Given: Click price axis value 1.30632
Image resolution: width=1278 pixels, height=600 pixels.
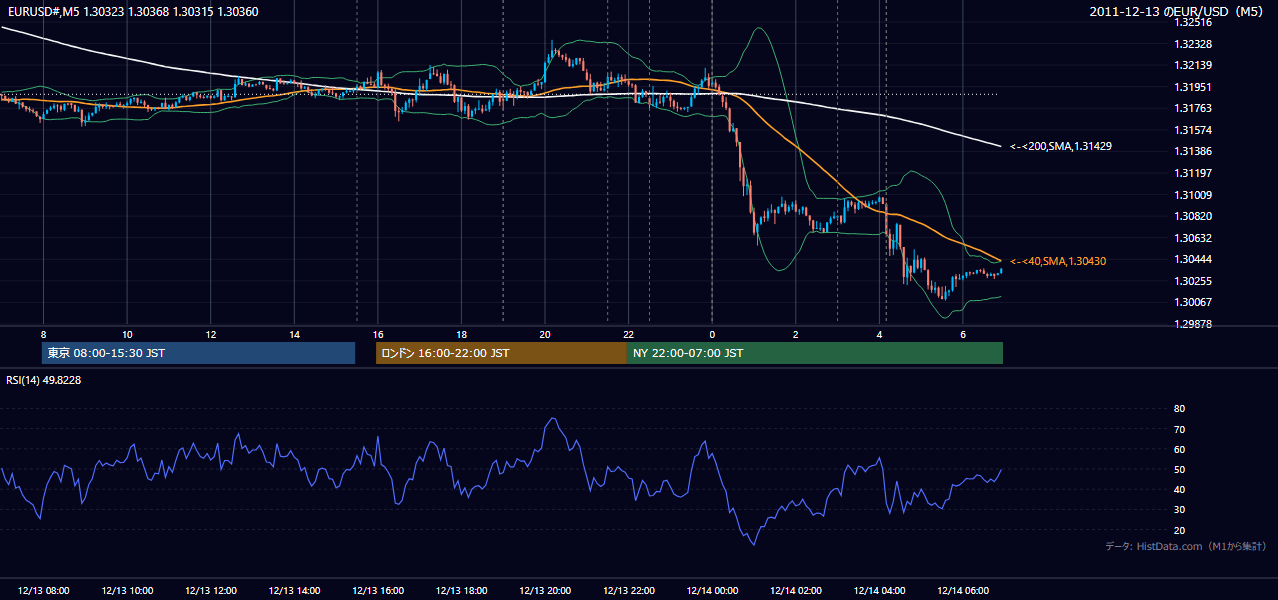Looking at the screenshot, I should coord(1194,238).
